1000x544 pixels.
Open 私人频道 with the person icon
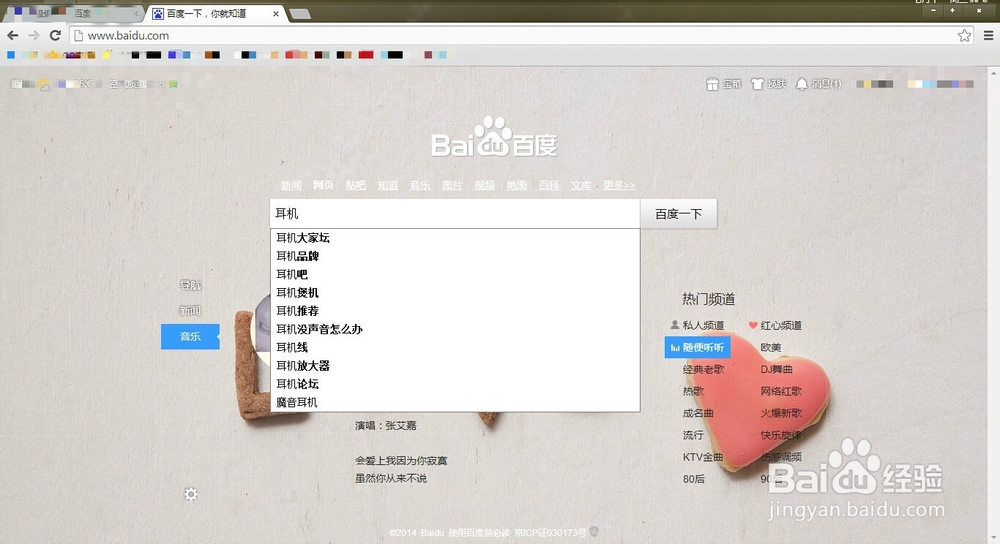click(x=697, y=325)
